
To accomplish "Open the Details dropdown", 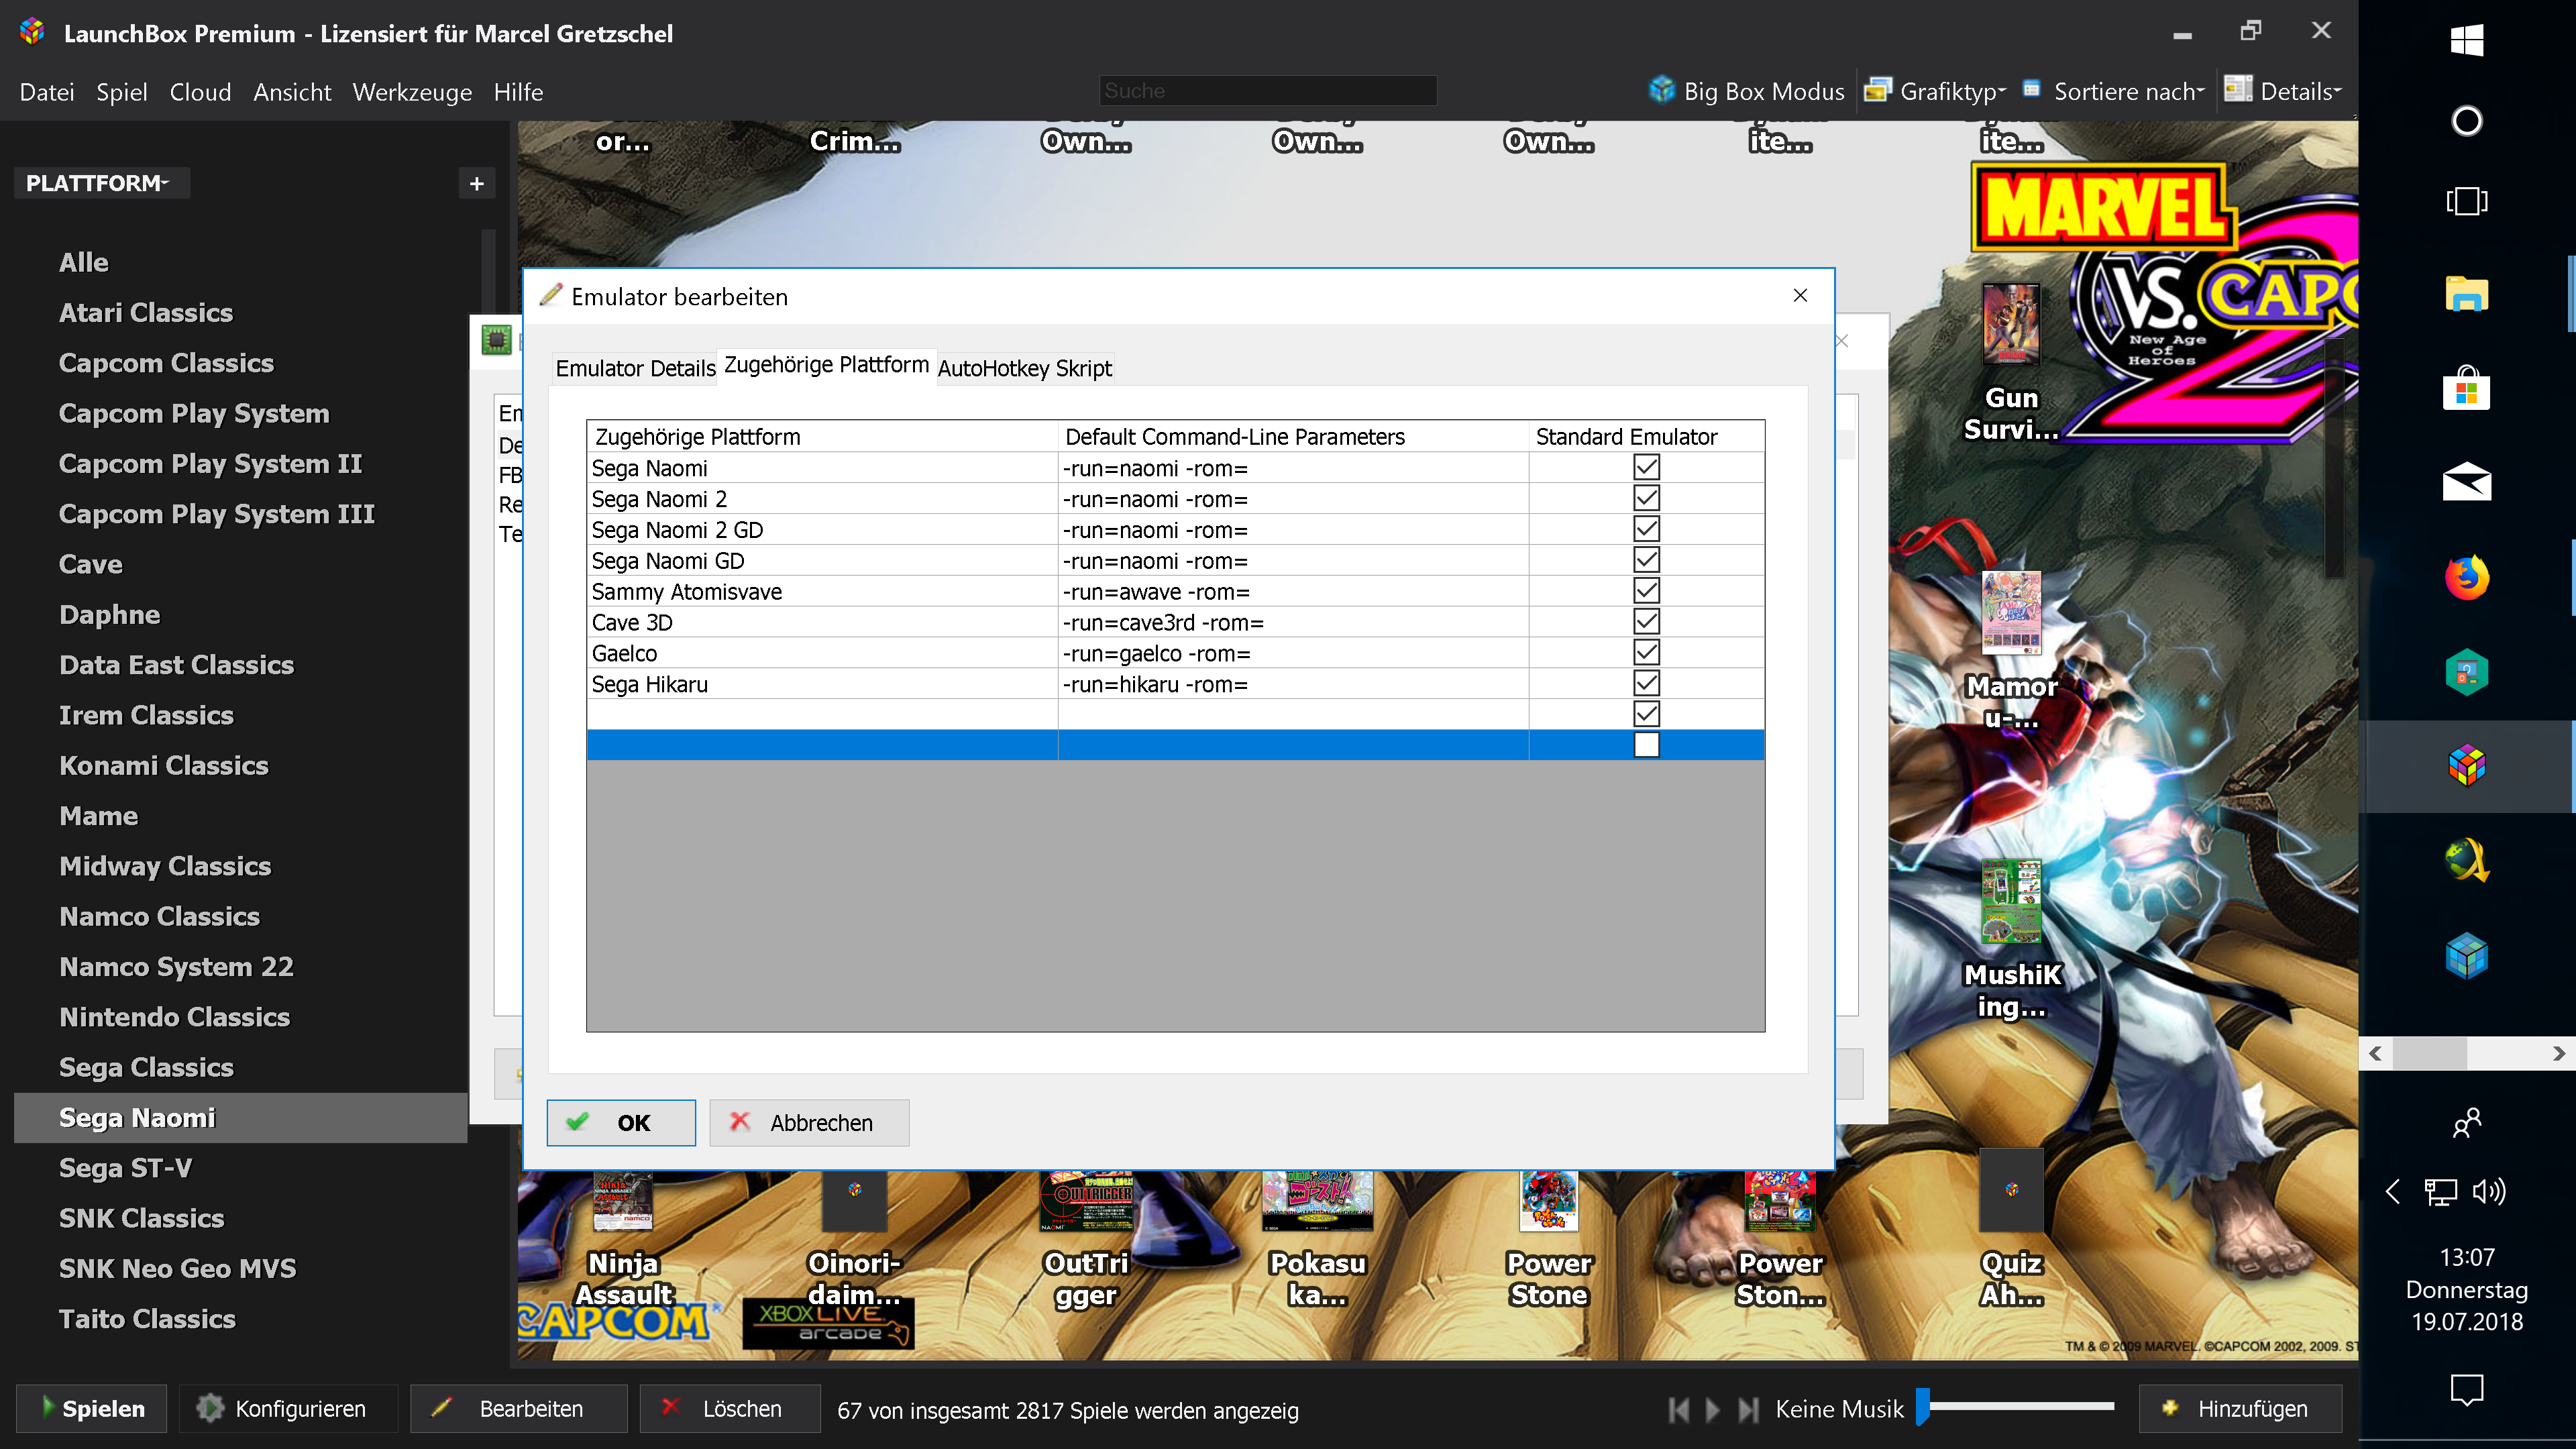I will (x=2283, y=91).
